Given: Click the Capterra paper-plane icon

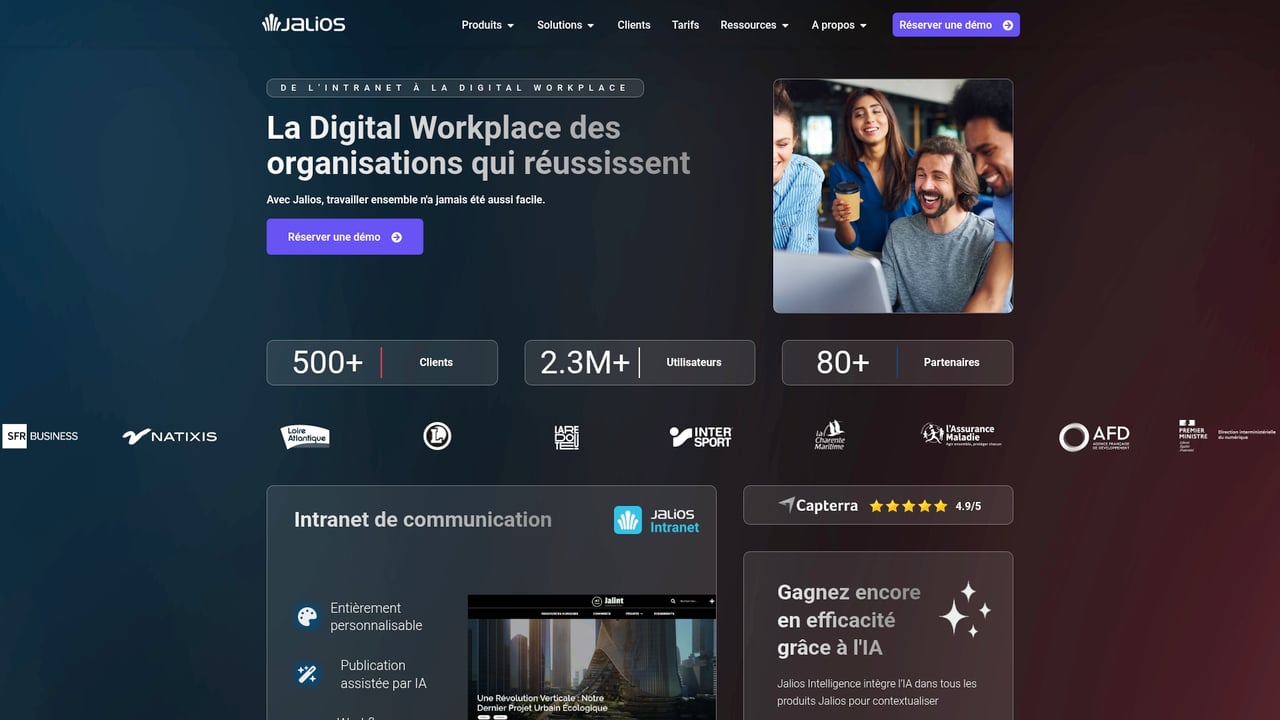Looking at the screenshot, I should tap(788, 505).
